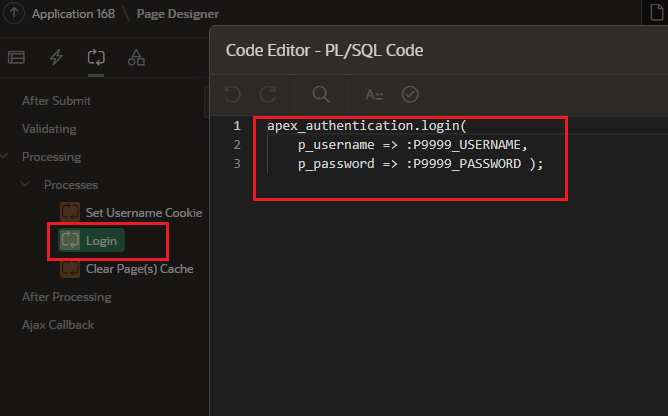Open Find with the magnifier icon
668x416 pixels.
coord(320,94)
